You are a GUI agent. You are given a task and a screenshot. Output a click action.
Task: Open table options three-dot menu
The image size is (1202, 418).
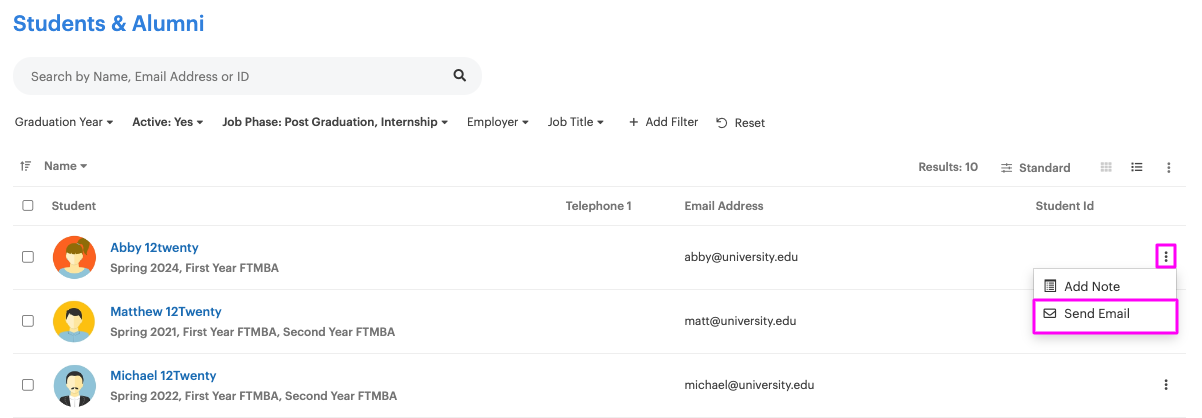(1168, 168)
